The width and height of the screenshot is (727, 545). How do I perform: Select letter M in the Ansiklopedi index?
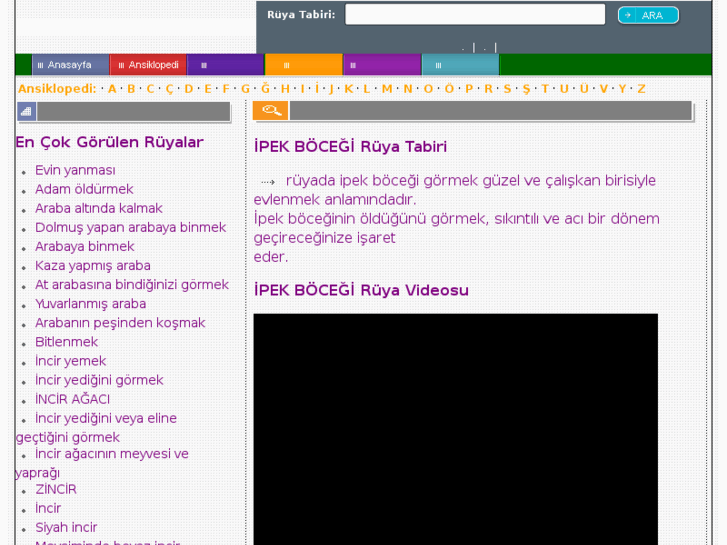(387, 89)
